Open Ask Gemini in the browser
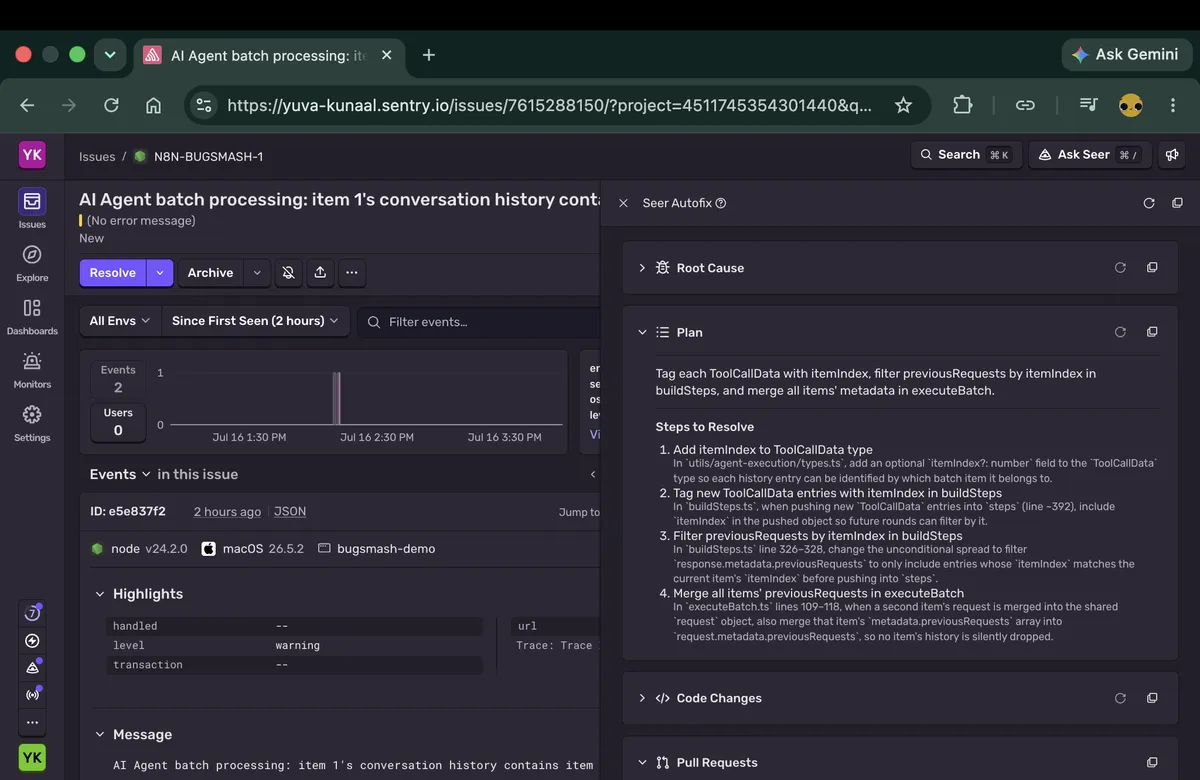This screenshot has height=780, width=1200. point(1125,55)
